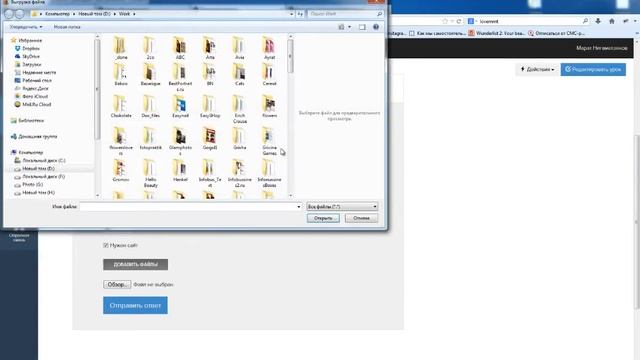Open the Действия dropdown on webpage
Screen dimensions: 640x360
[x=537, y=69]
